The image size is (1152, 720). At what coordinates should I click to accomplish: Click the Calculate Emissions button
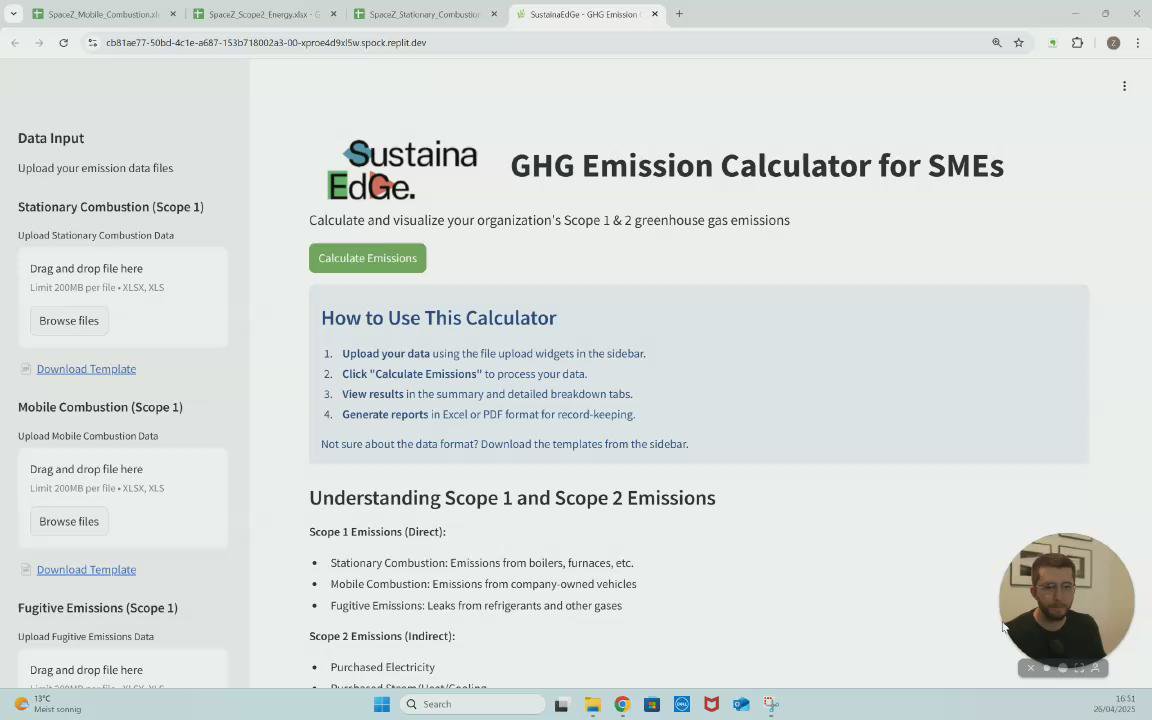click(367, 258)
